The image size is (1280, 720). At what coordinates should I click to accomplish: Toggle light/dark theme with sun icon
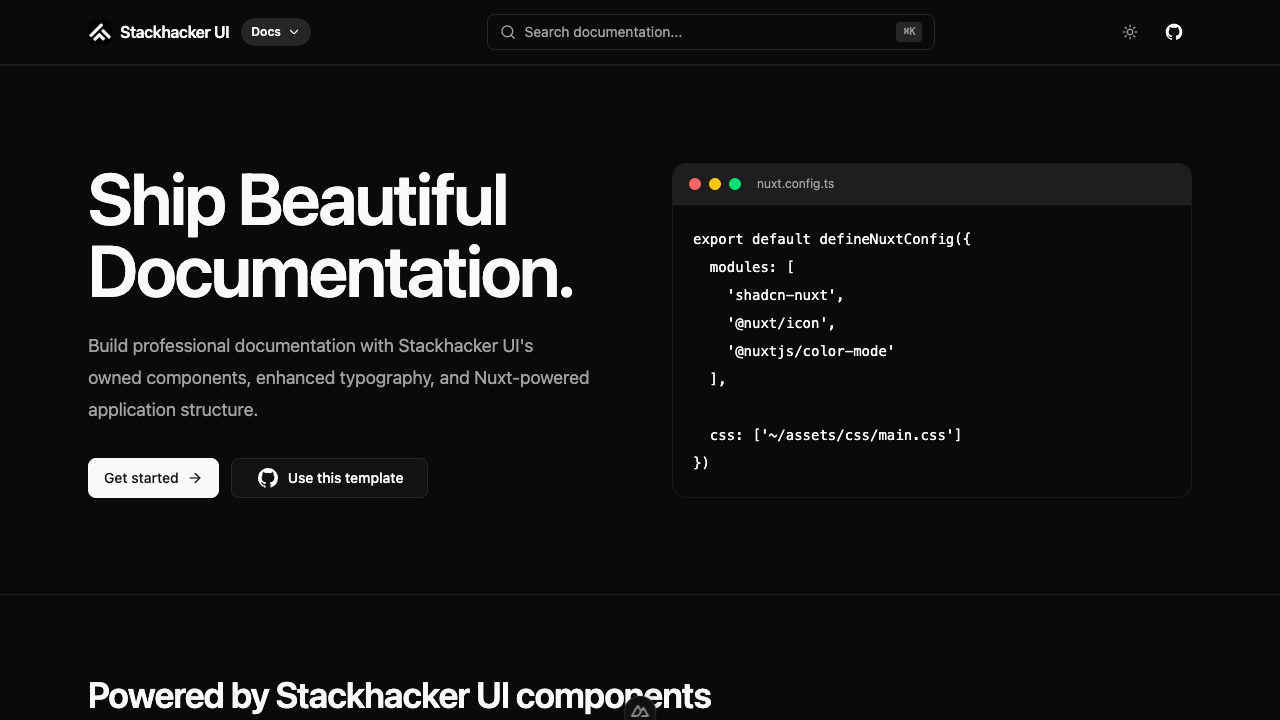(x=1130, y=32)
